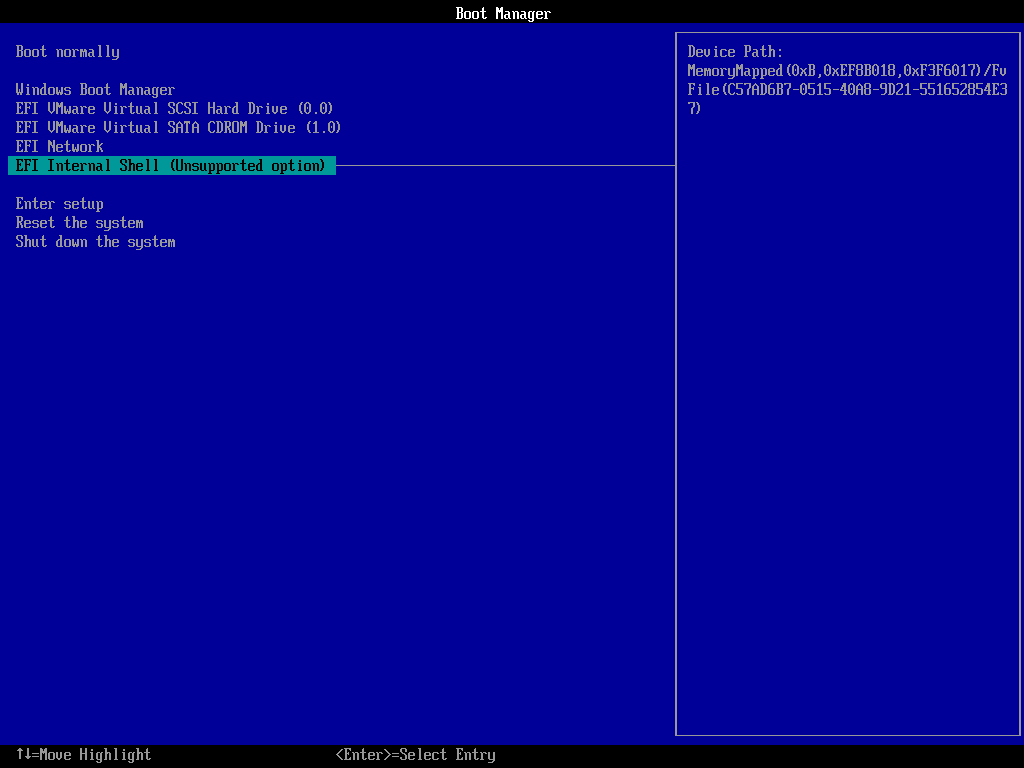The width and height of the screenshot is (1024, 768).
Task: Select the Boot normally option
Action: 67,52
